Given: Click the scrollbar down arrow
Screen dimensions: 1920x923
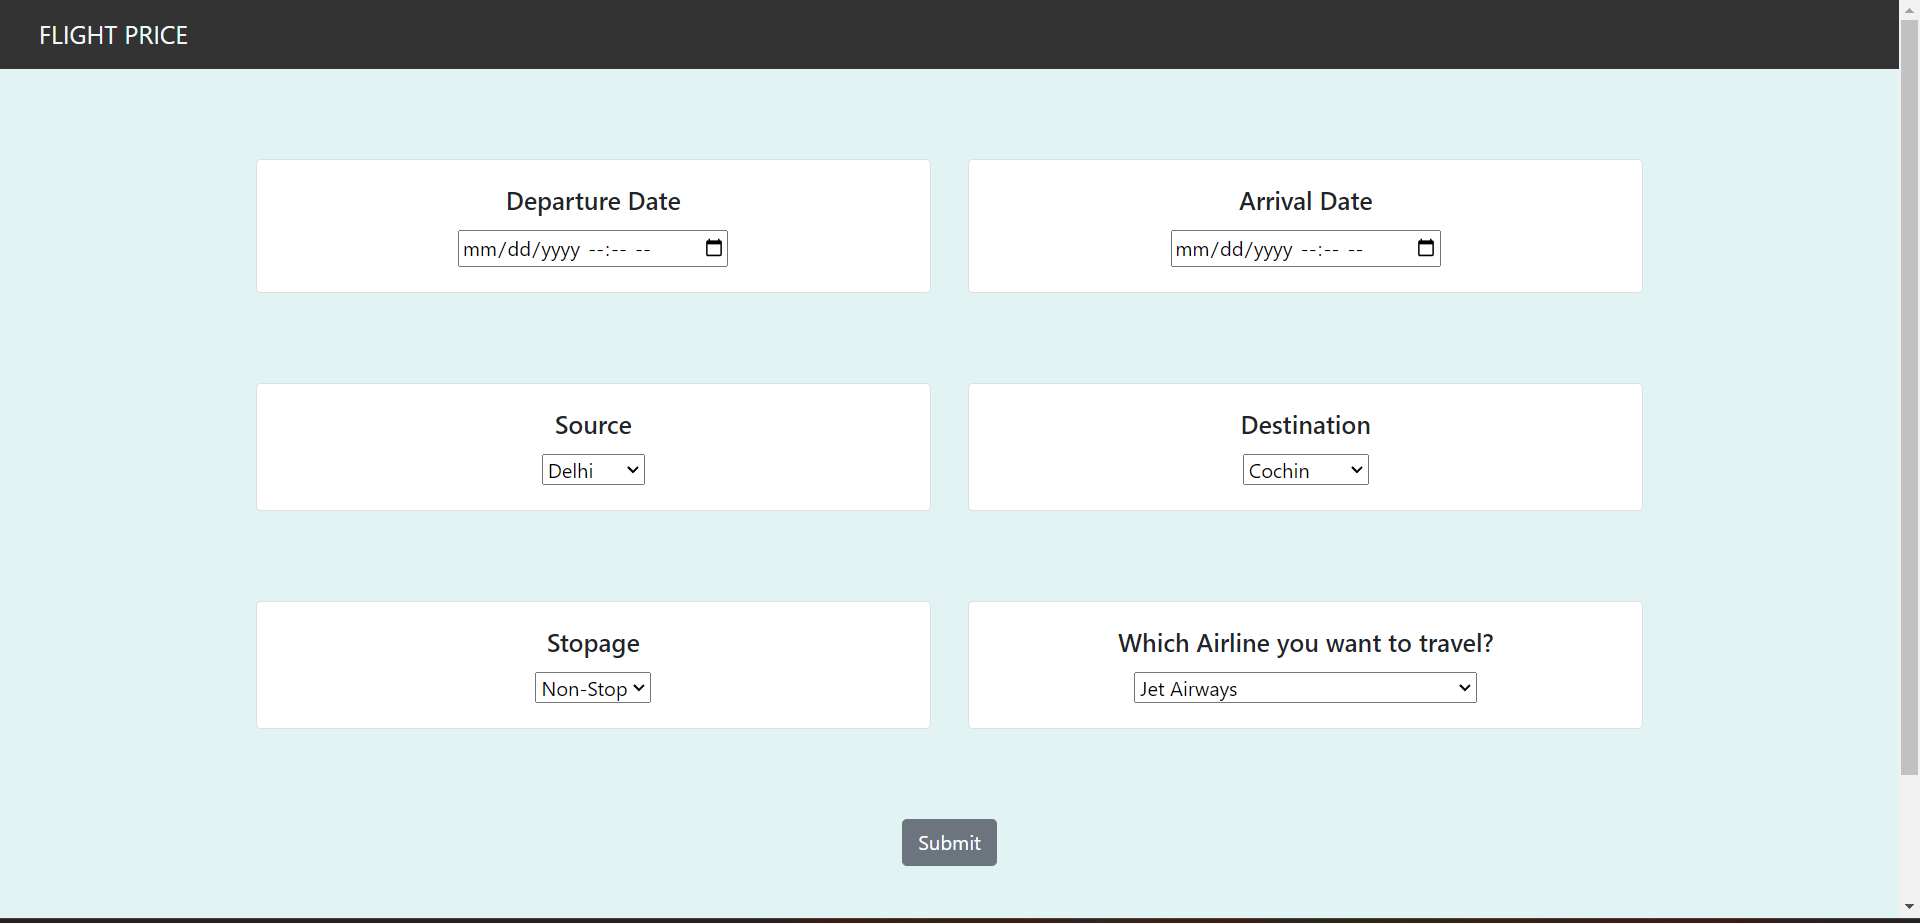Looking at the screenshot, I should tap(1909, 907).
